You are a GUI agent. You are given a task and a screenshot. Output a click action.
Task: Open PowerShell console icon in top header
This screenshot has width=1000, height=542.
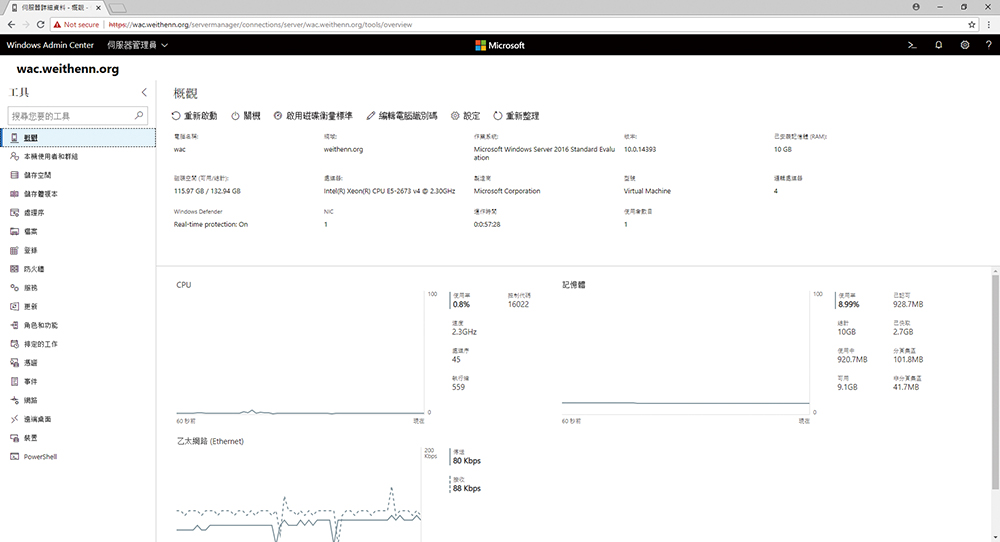pyautogui.click(x=912, y=45)
